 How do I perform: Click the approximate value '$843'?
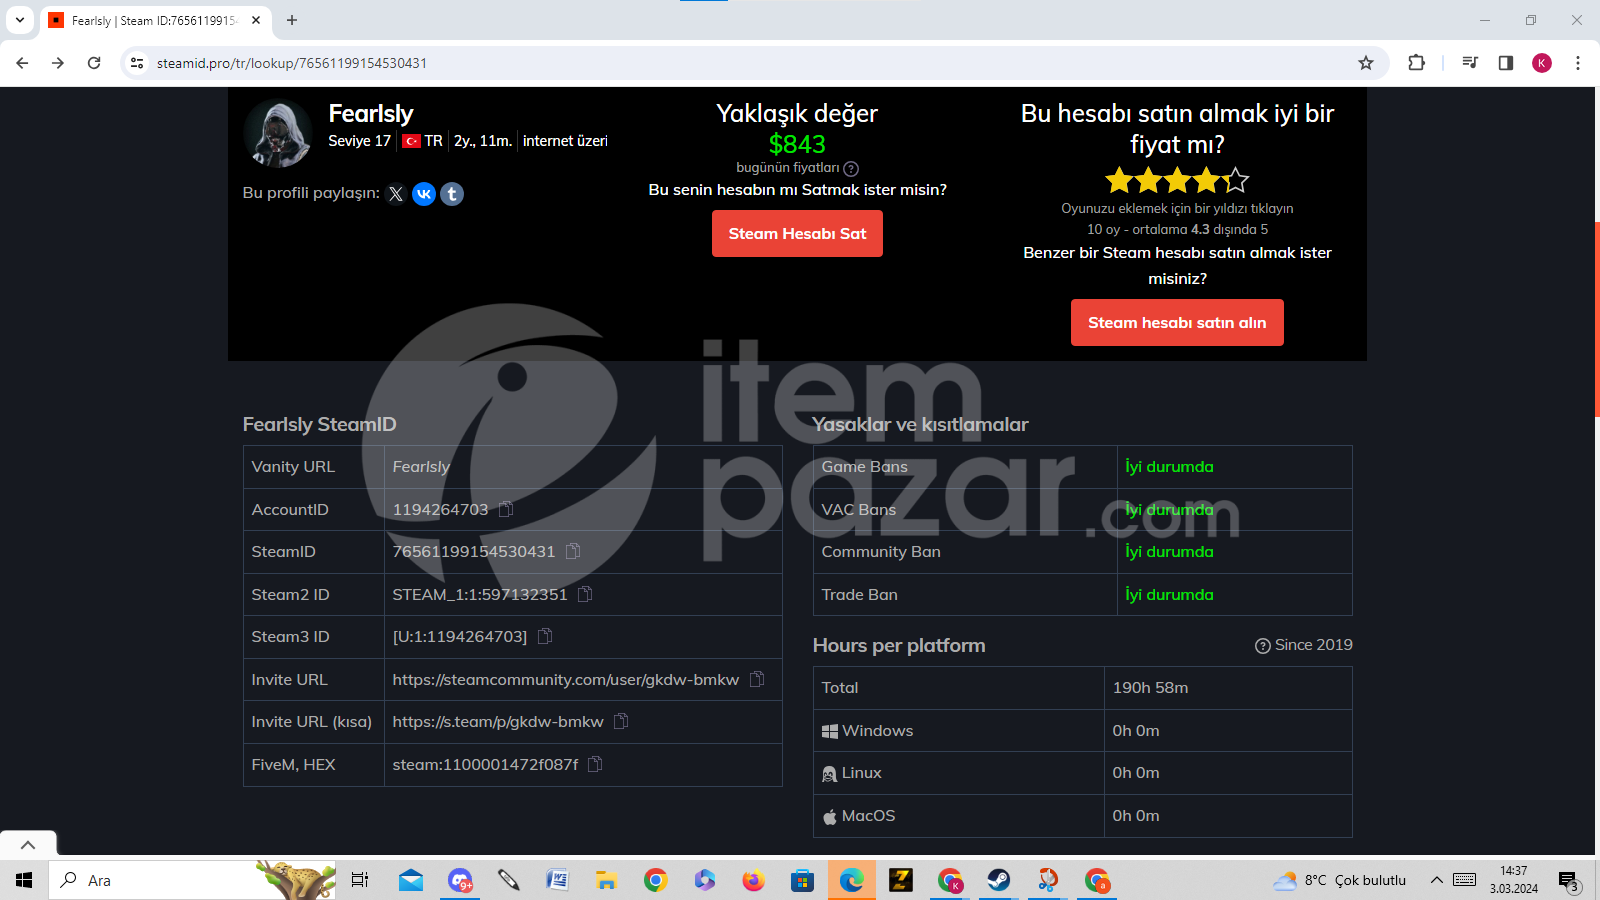click(797, 144)
